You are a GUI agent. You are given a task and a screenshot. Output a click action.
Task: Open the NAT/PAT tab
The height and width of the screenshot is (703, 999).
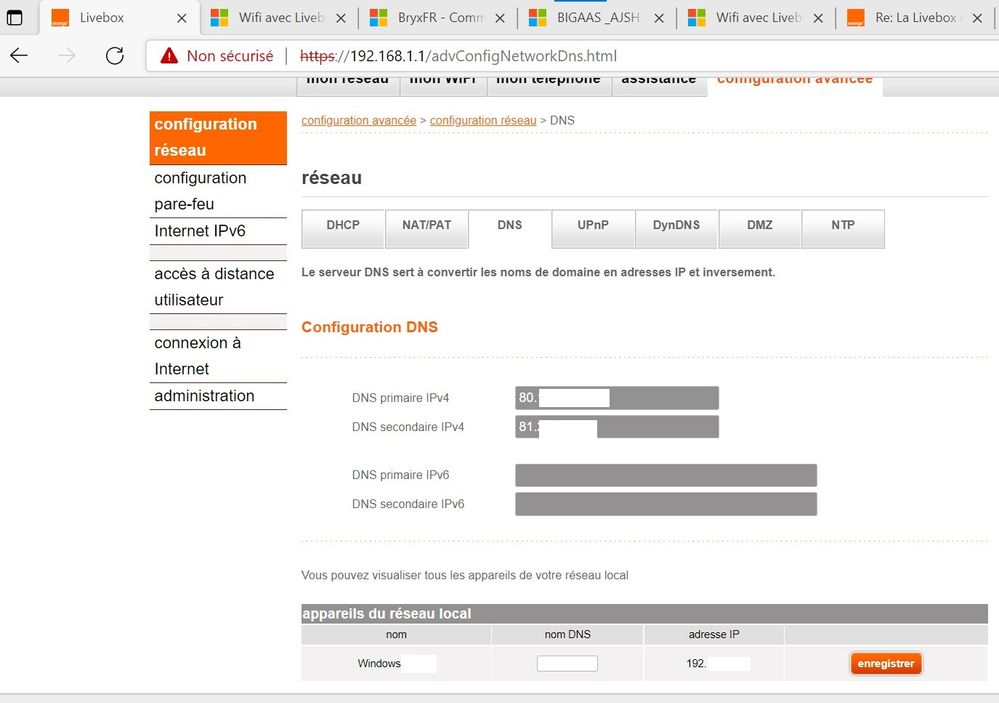(426, 226)
